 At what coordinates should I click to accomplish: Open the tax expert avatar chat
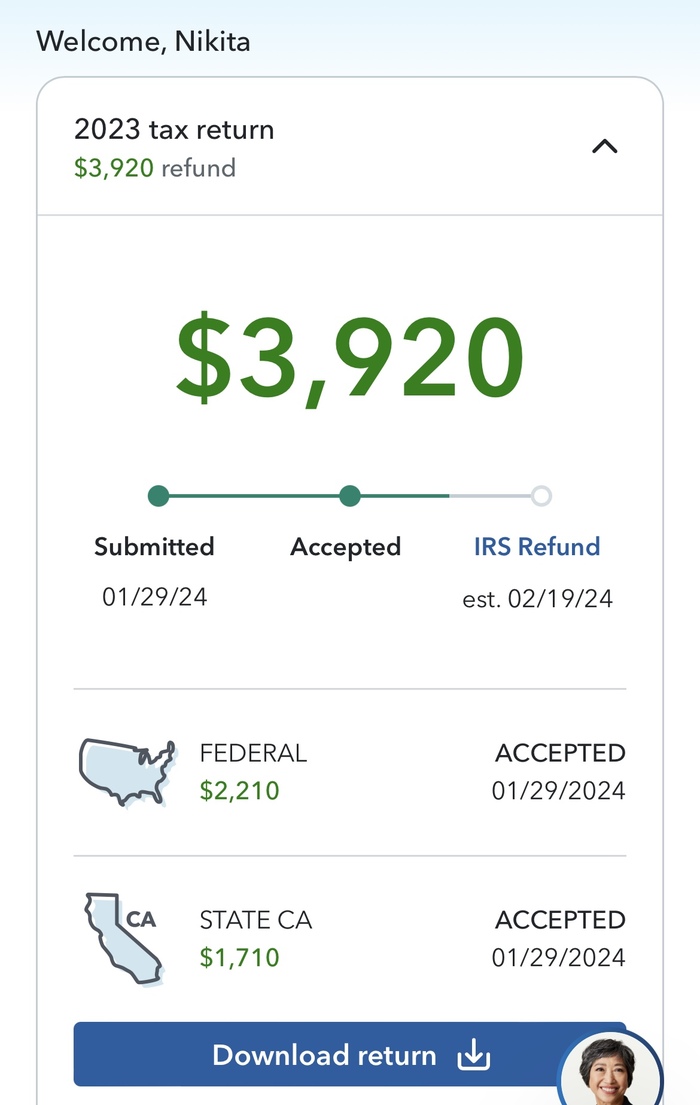tap(610, 1070)
